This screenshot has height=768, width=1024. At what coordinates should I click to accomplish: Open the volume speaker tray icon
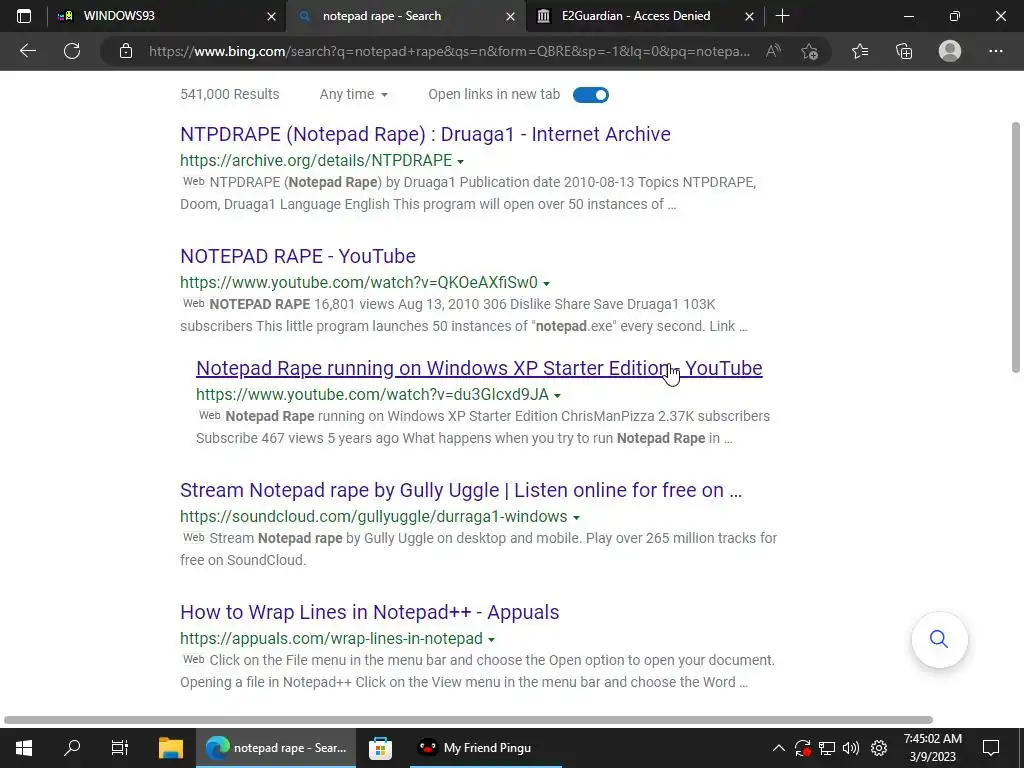pyautogui.click(x=851, y=748)
